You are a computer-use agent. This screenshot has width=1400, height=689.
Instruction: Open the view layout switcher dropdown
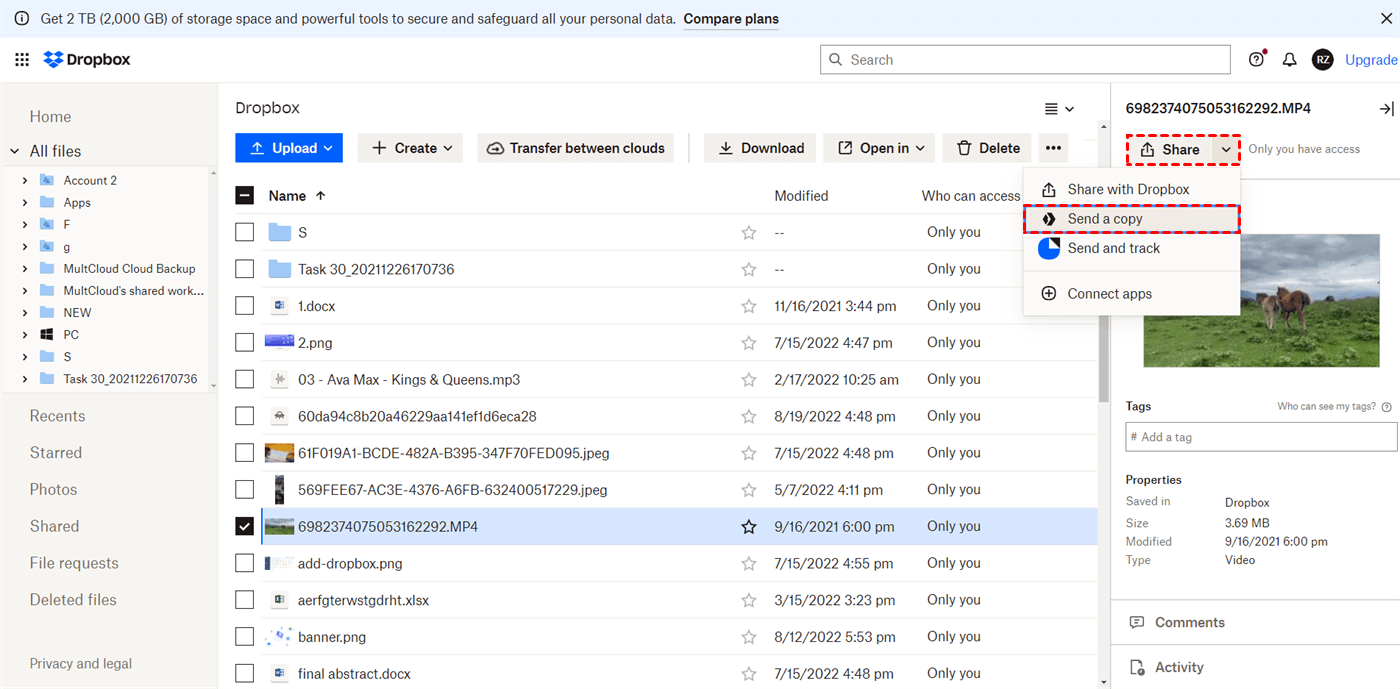[x=1059, y=109]
